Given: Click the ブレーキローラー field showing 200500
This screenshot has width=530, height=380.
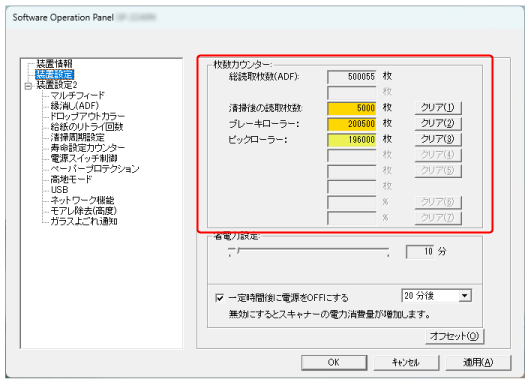Looking at the screenshot, I should (352, 124).
